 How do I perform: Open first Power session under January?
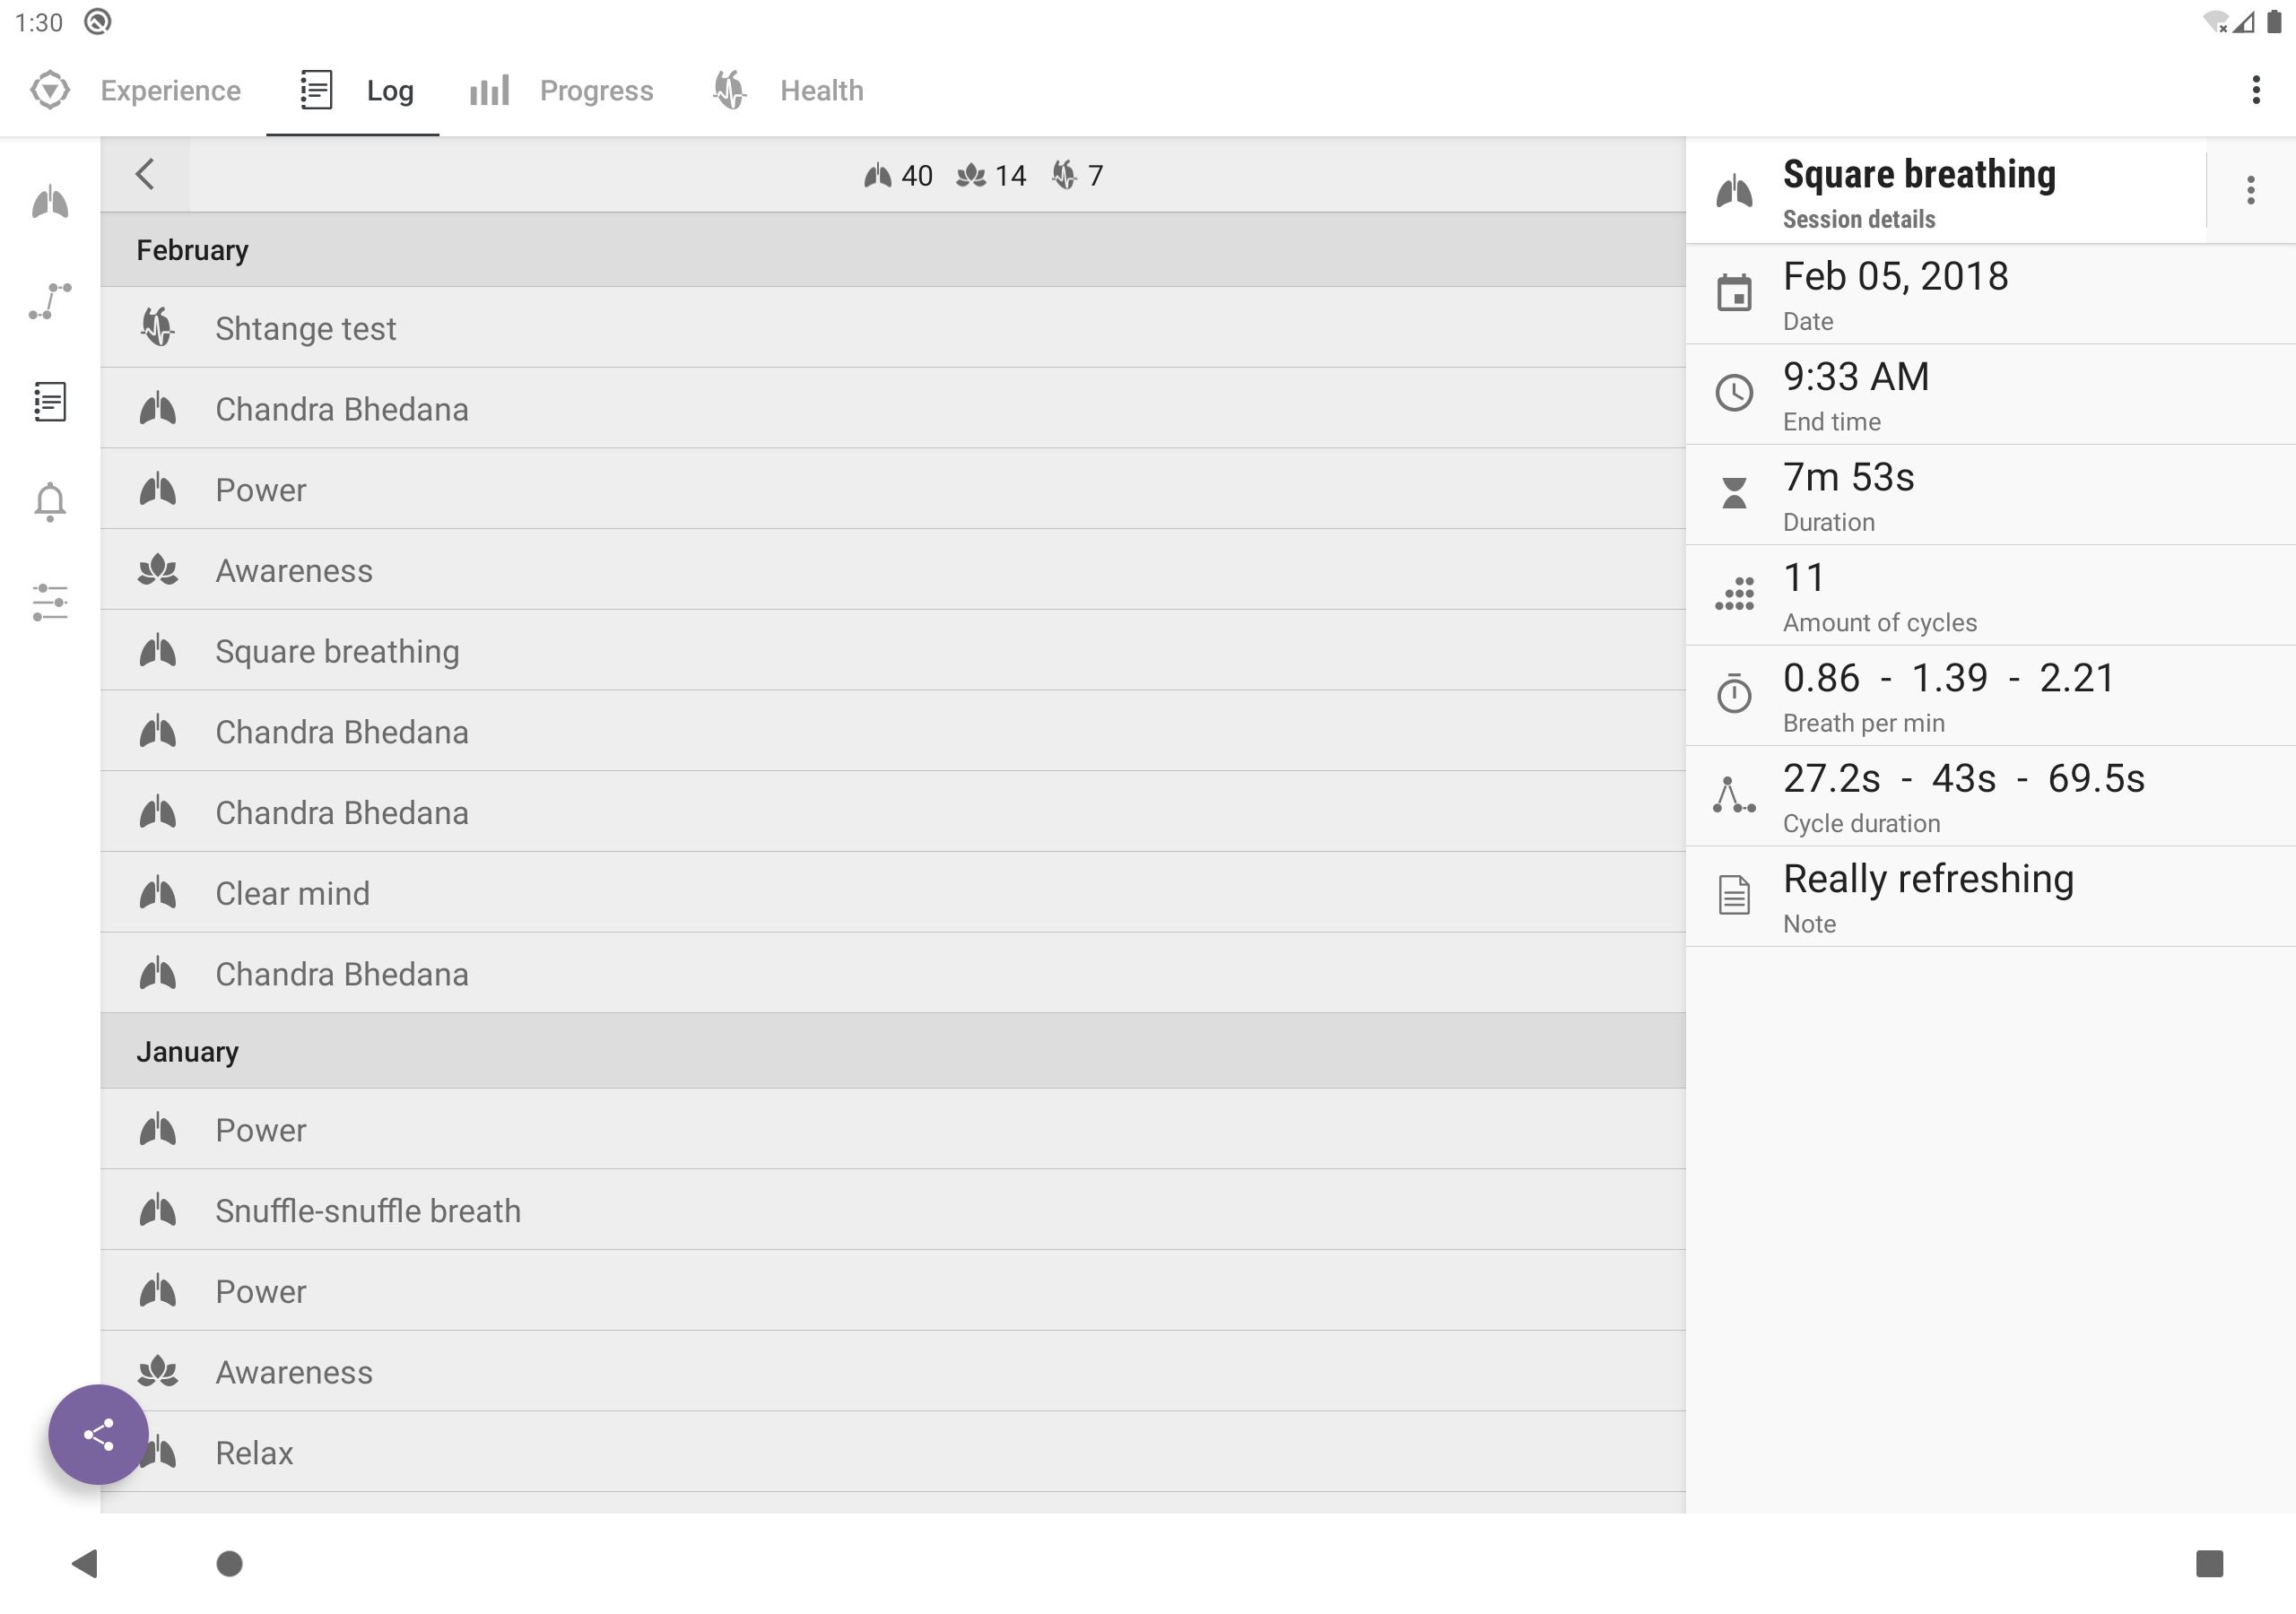tap(892, 1129)
